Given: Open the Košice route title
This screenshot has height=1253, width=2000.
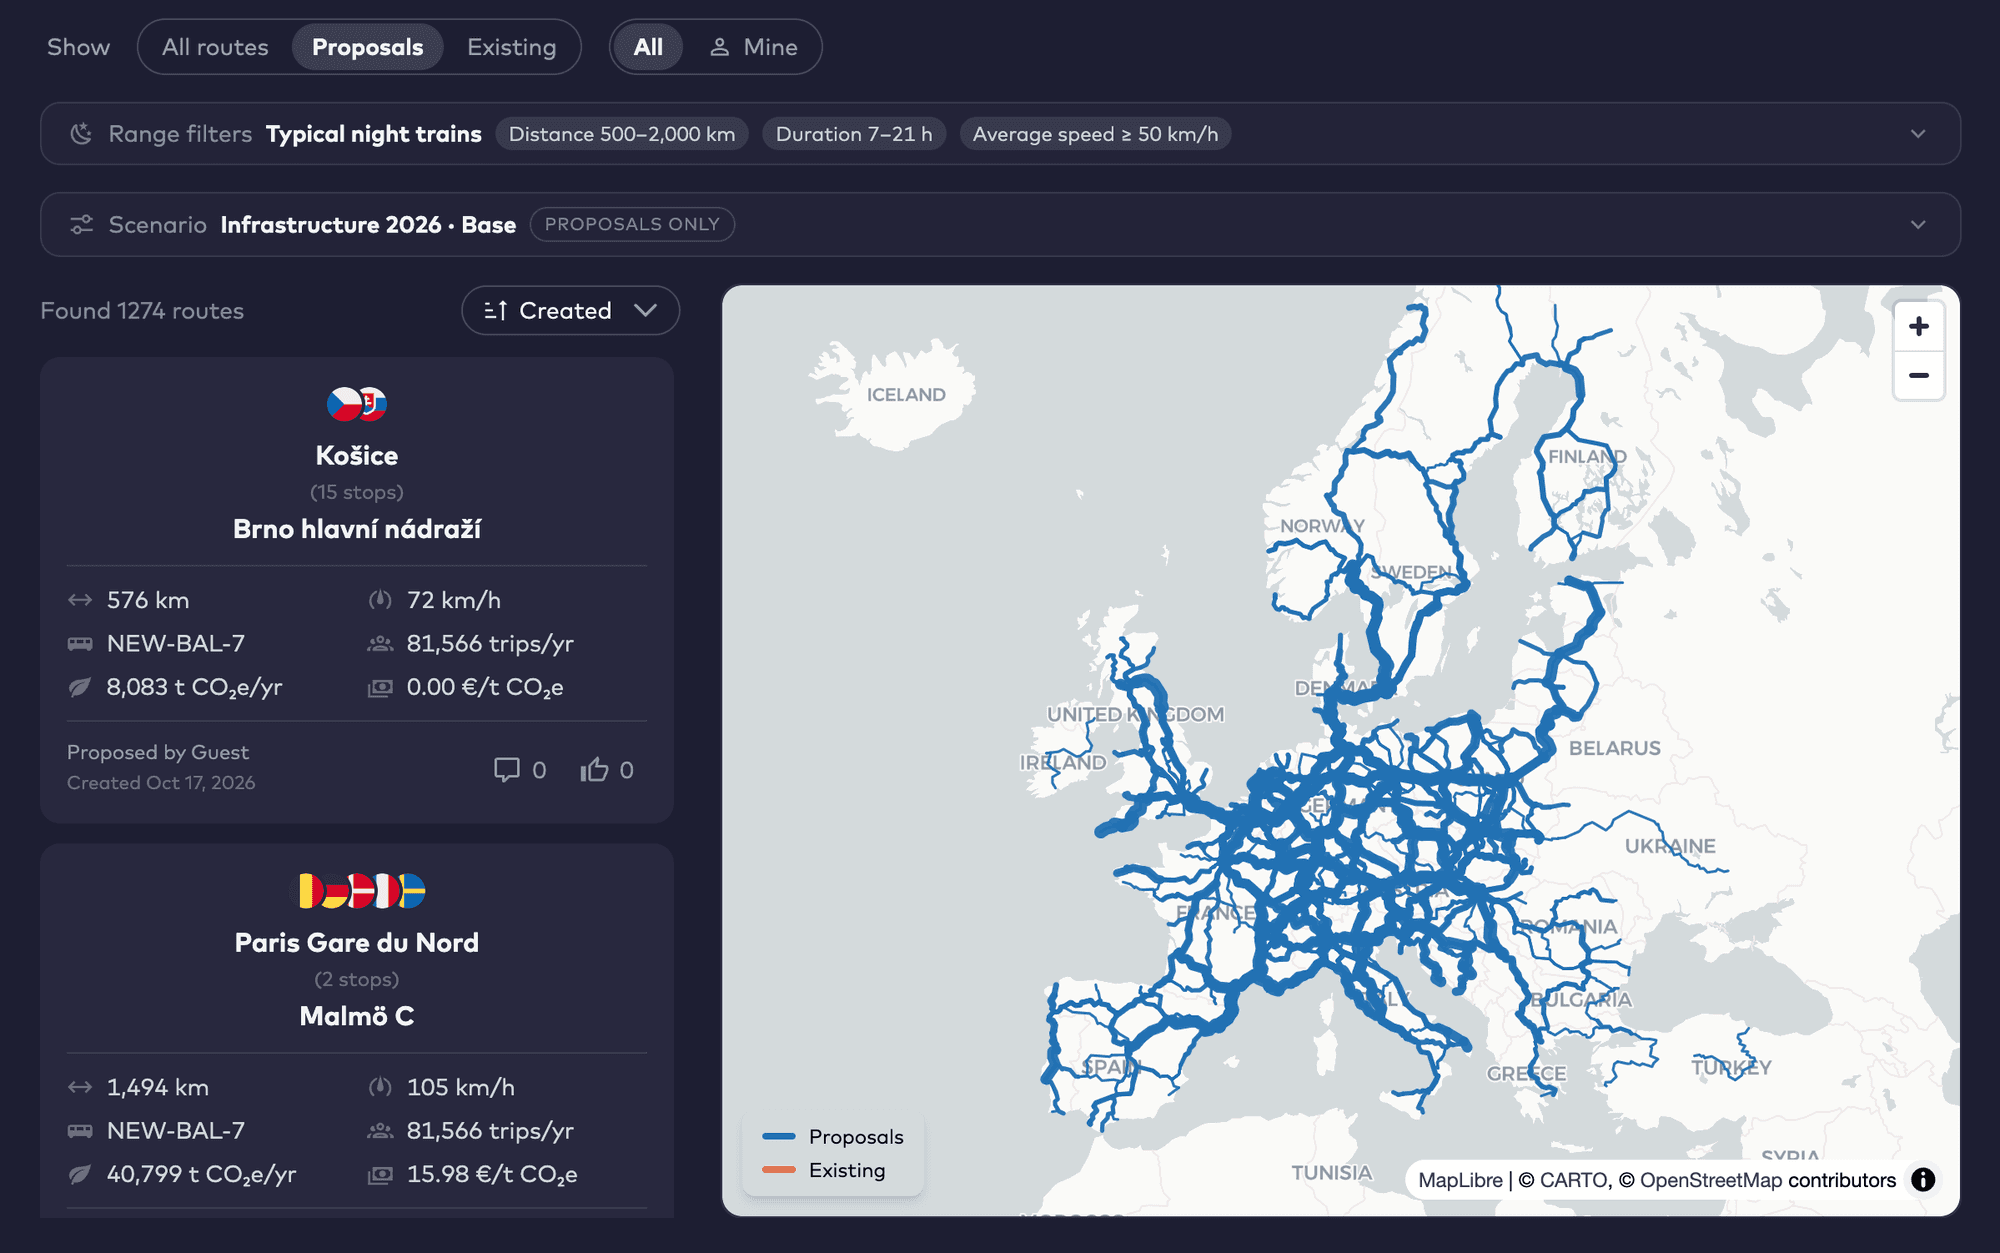Looking at the screenshot, I should pyautogui.click(x=357, y=456).
